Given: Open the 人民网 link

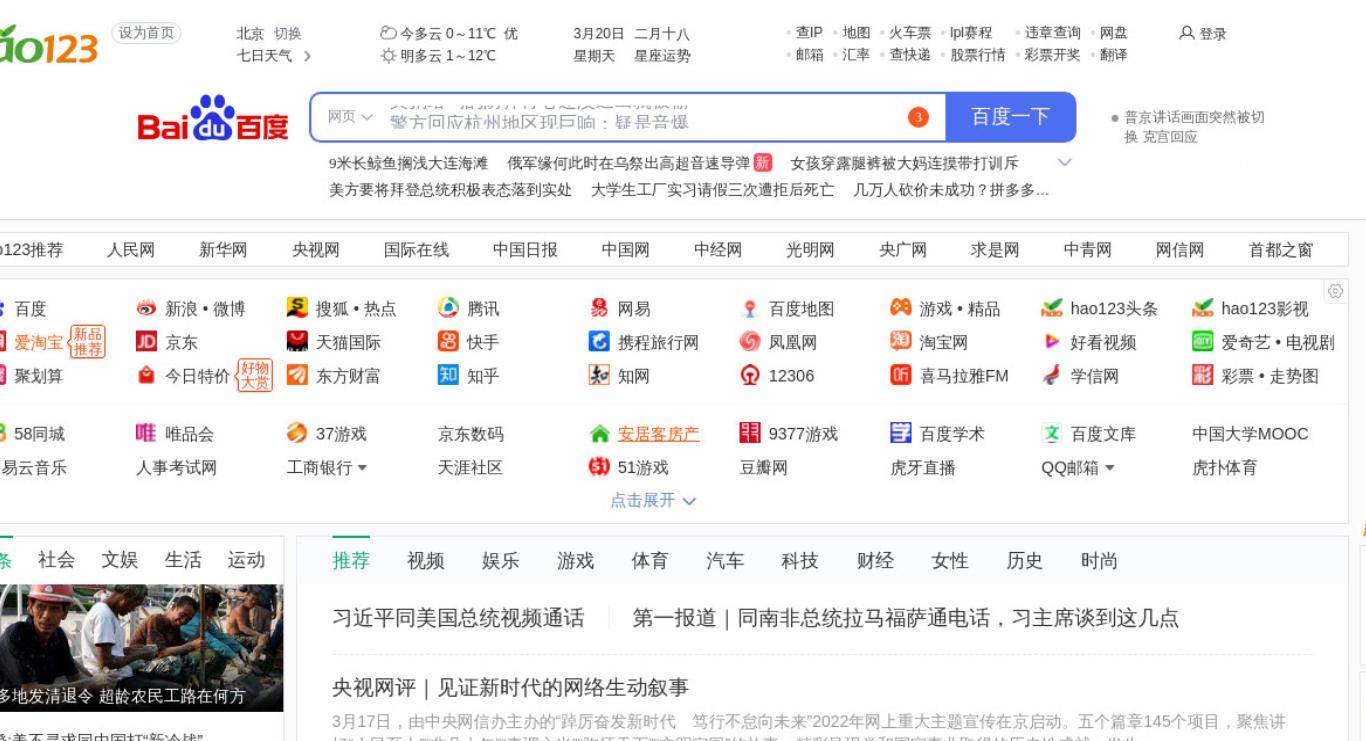Looking at the screenshot, I should pos(131,250).
